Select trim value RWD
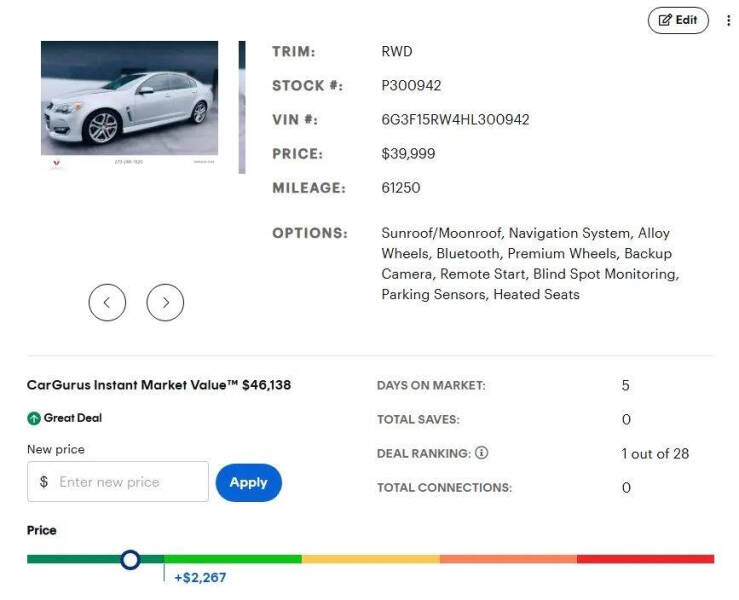Viewport: 739px width, 600px height. [397, 51]
